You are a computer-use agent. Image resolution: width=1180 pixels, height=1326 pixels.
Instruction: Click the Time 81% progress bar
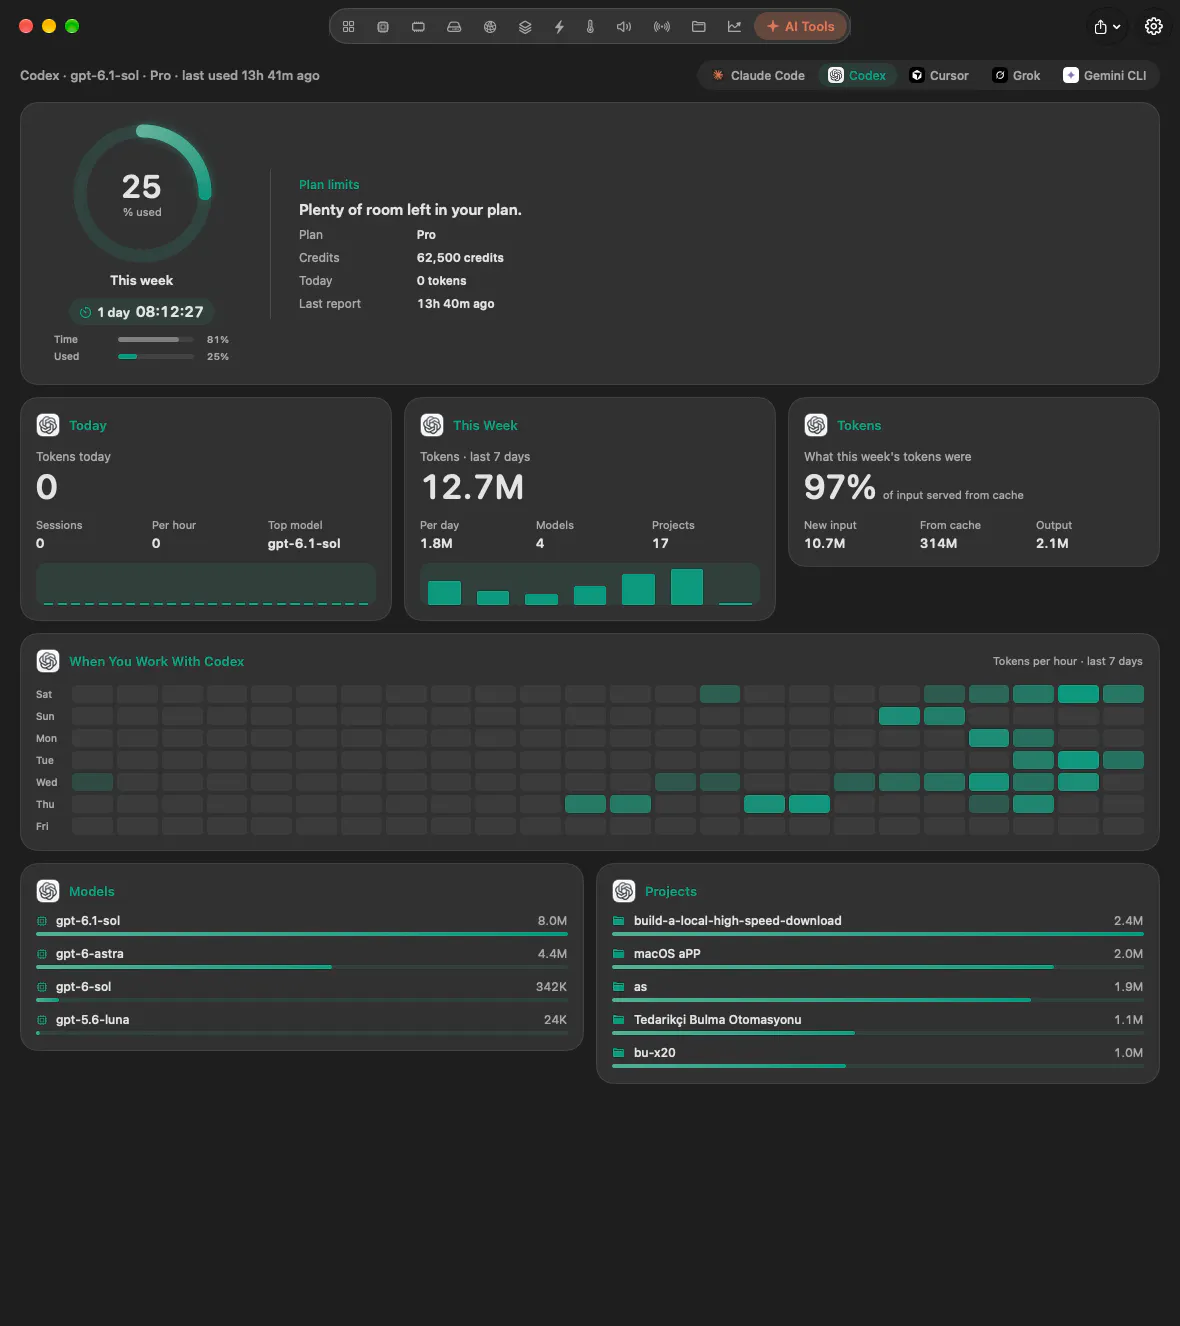[x=156, y=340]
